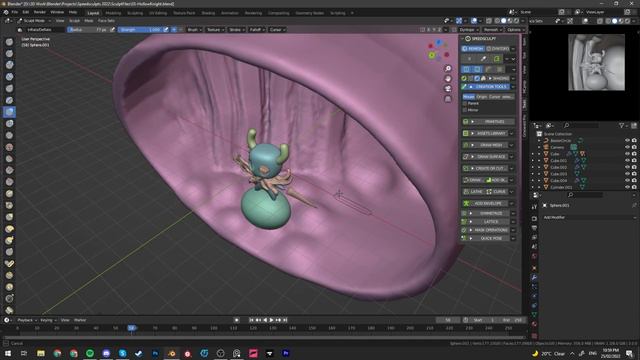The height and width of the screenshot is (360, 640).
Task: Open the File menu
Action: point(15,12)
